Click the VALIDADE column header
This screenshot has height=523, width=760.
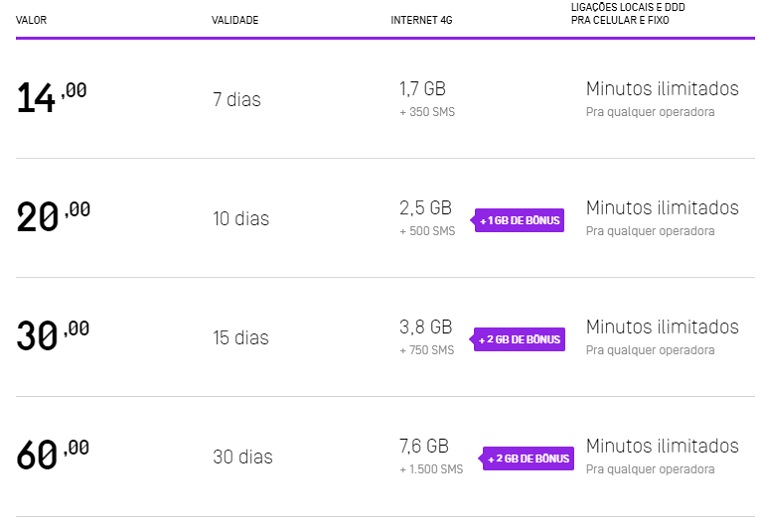(x=235, y=20)
